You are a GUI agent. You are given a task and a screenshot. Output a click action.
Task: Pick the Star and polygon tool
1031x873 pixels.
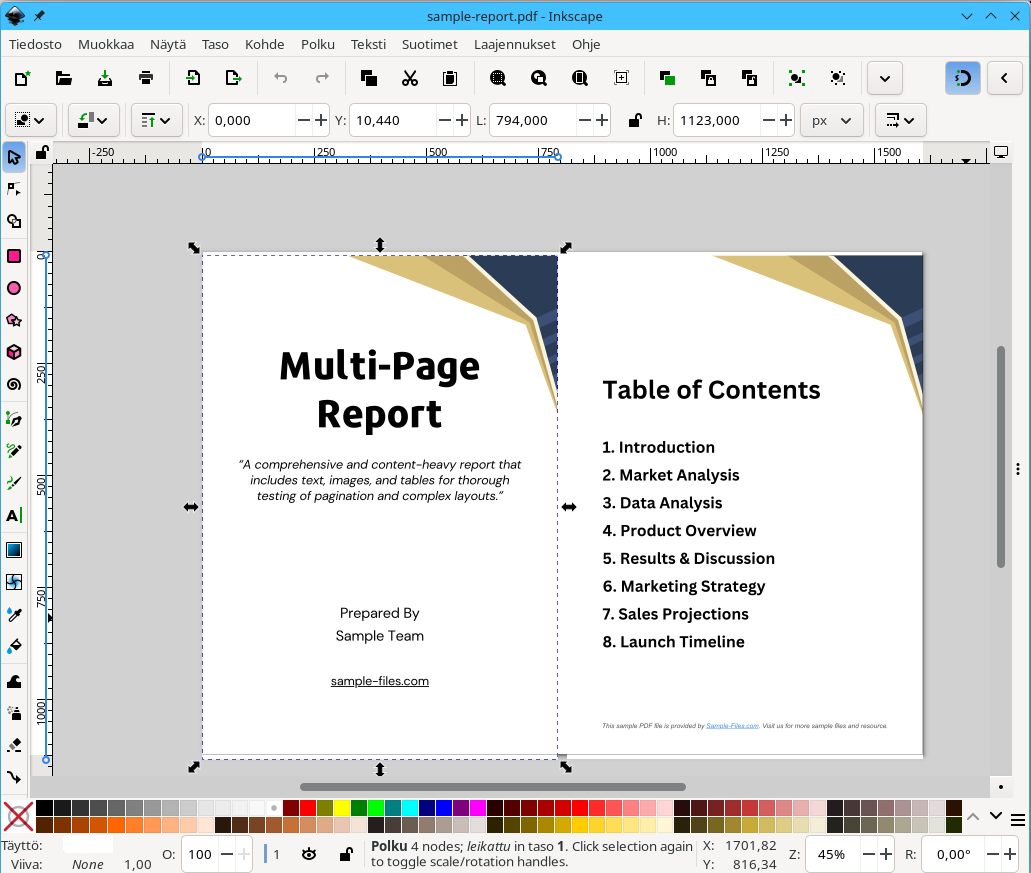point(14,321)
